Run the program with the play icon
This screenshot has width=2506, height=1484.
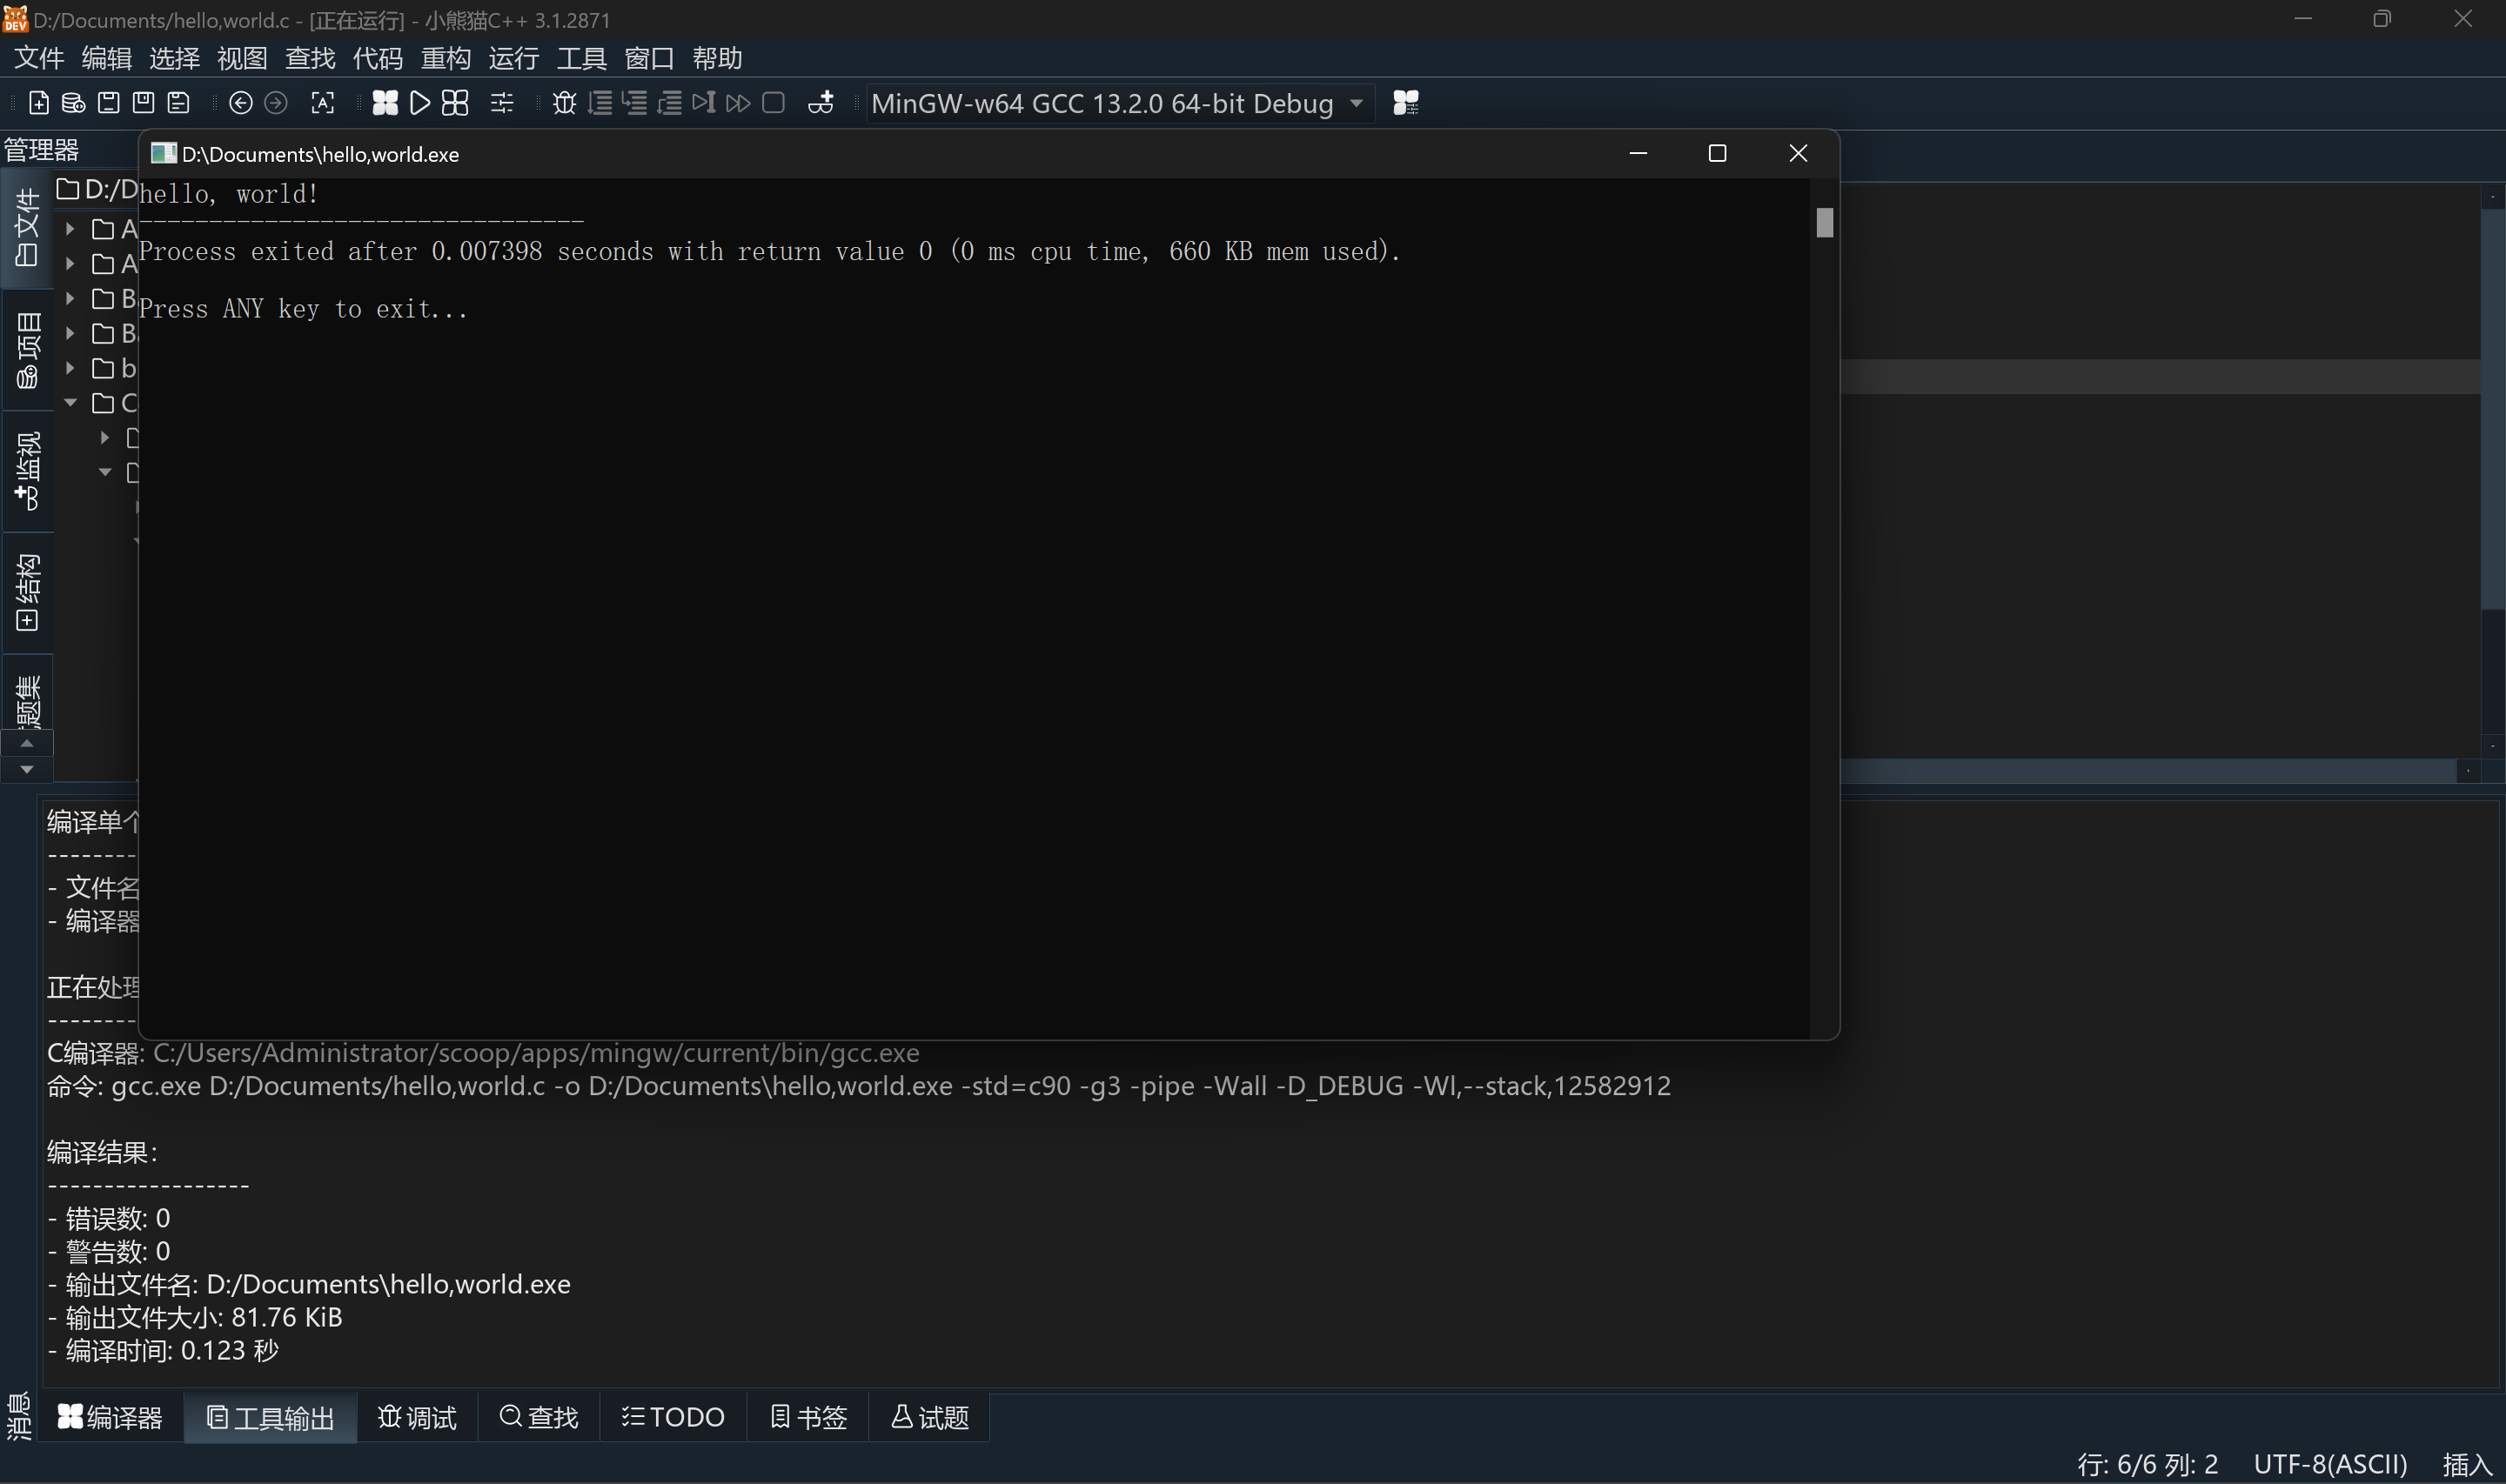pyautogui.click(x=420, y=102)
